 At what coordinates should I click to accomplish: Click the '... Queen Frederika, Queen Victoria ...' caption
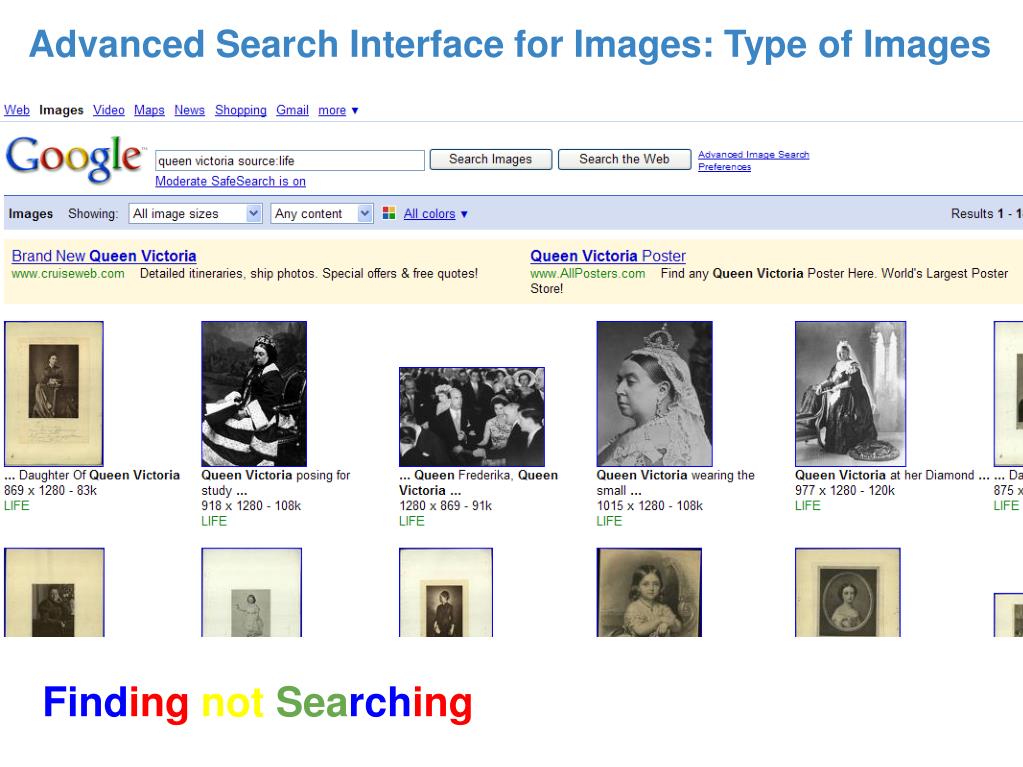[479, 483]
